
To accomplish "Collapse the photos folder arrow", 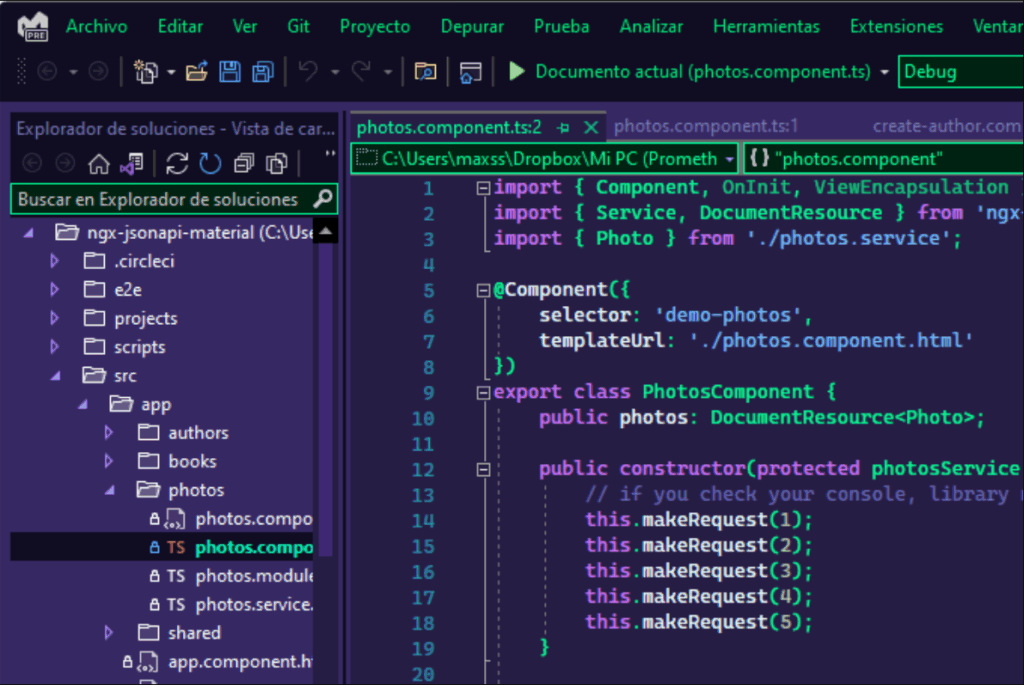I will [110, 490].
